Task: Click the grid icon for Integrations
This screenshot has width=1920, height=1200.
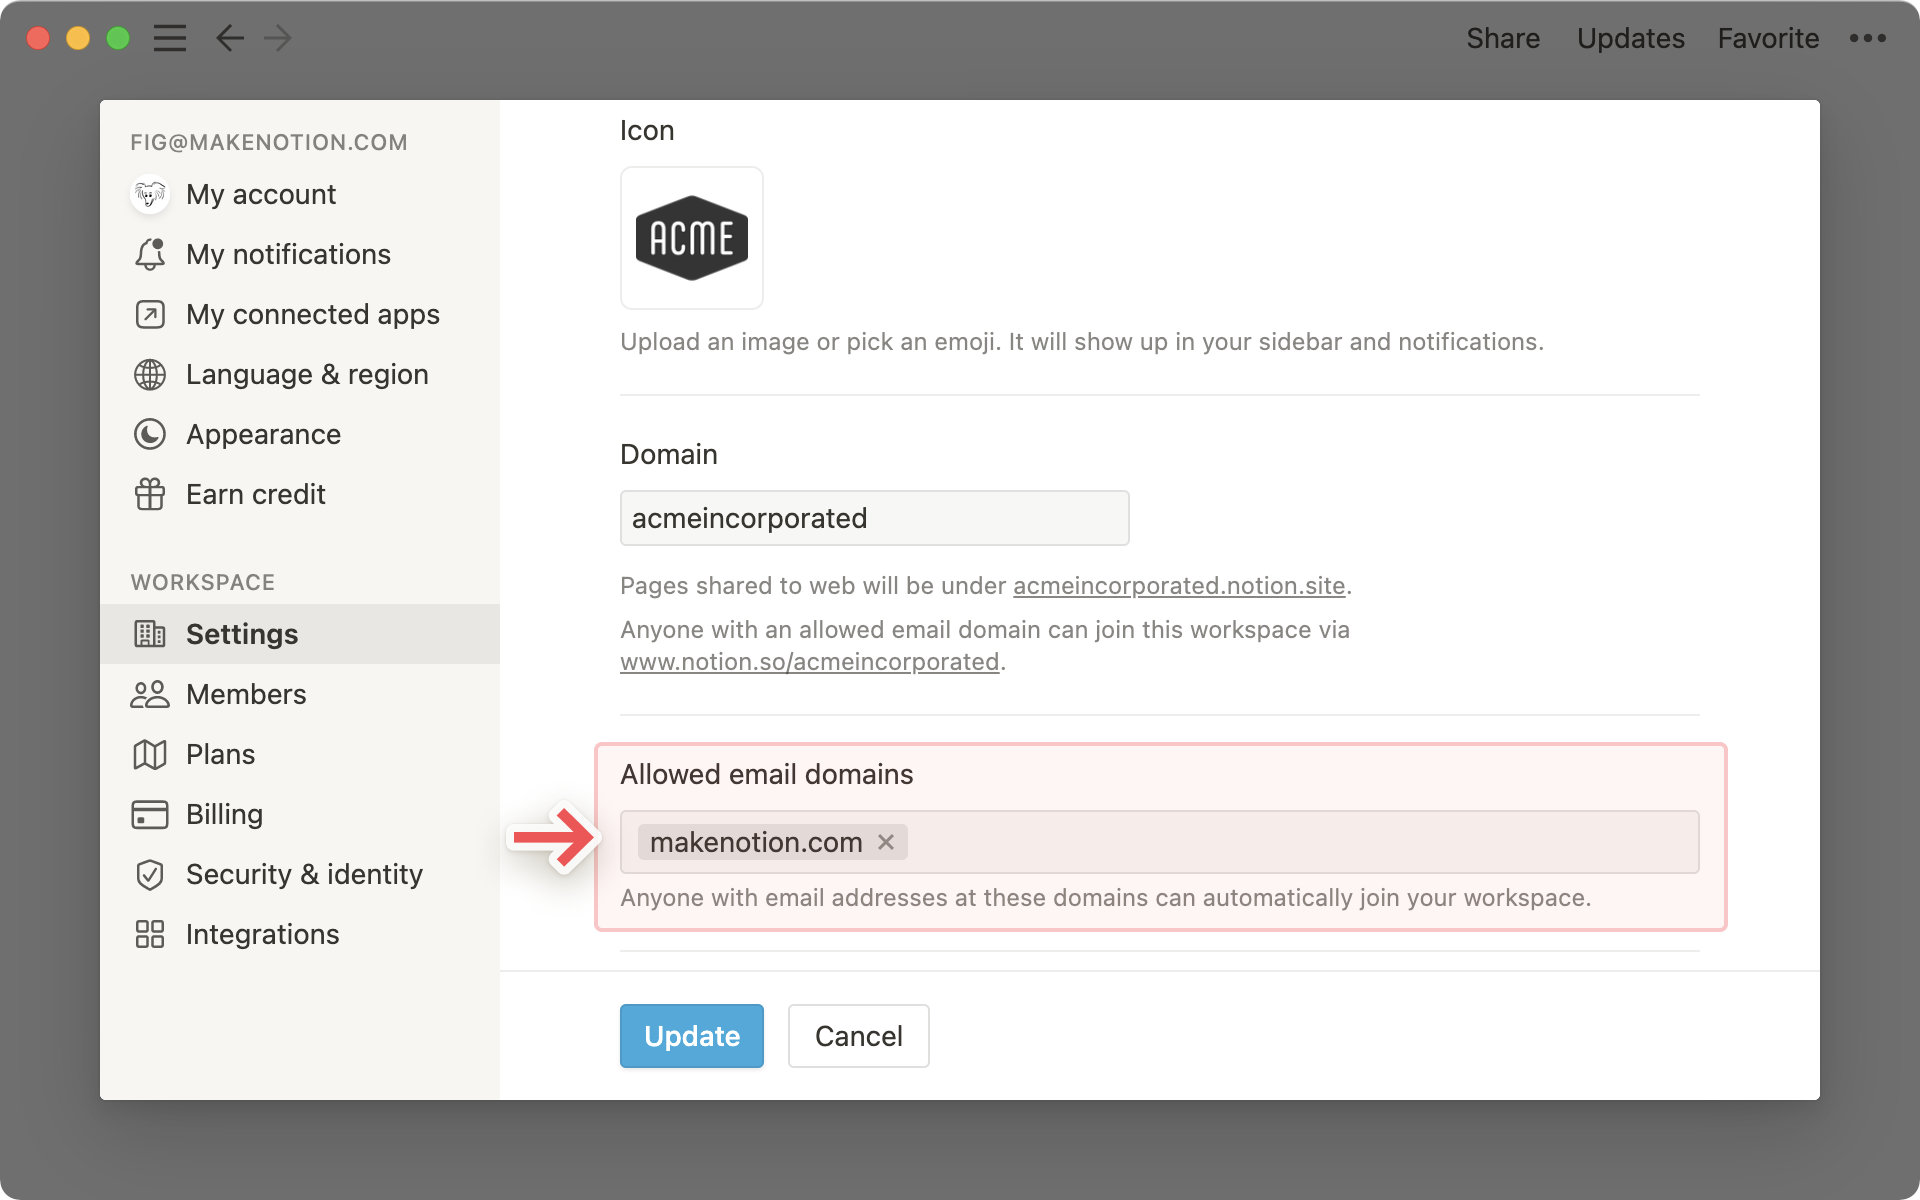Action: (150, 934)
